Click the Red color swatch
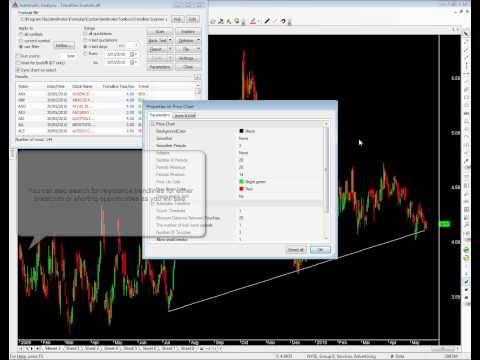The image size is (480, 360). click(x=241, y=189)
